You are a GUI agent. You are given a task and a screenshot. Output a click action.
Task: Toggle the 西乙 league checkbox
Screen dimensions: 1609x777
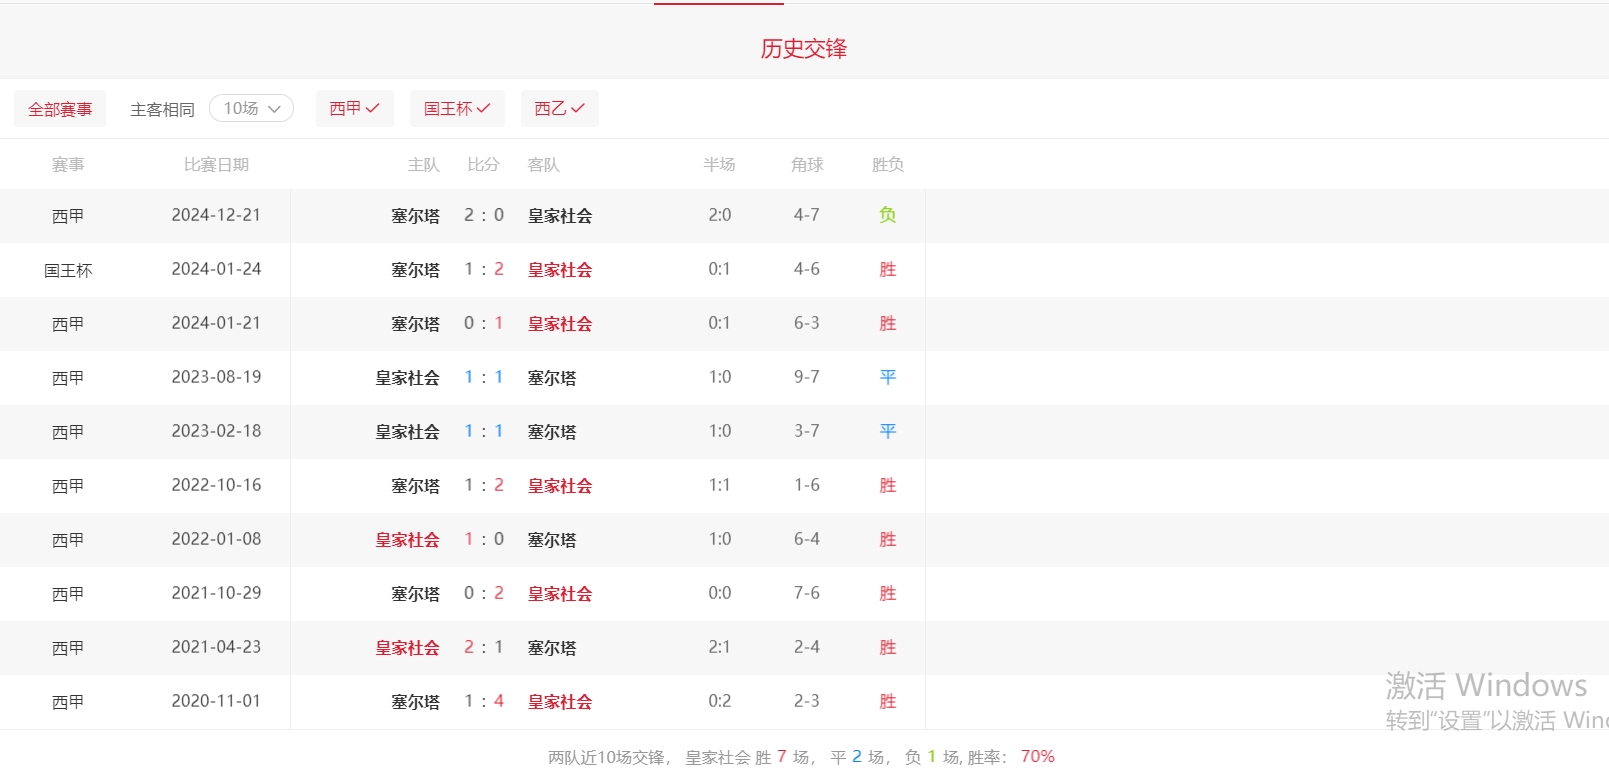click(x=559, y=108)
